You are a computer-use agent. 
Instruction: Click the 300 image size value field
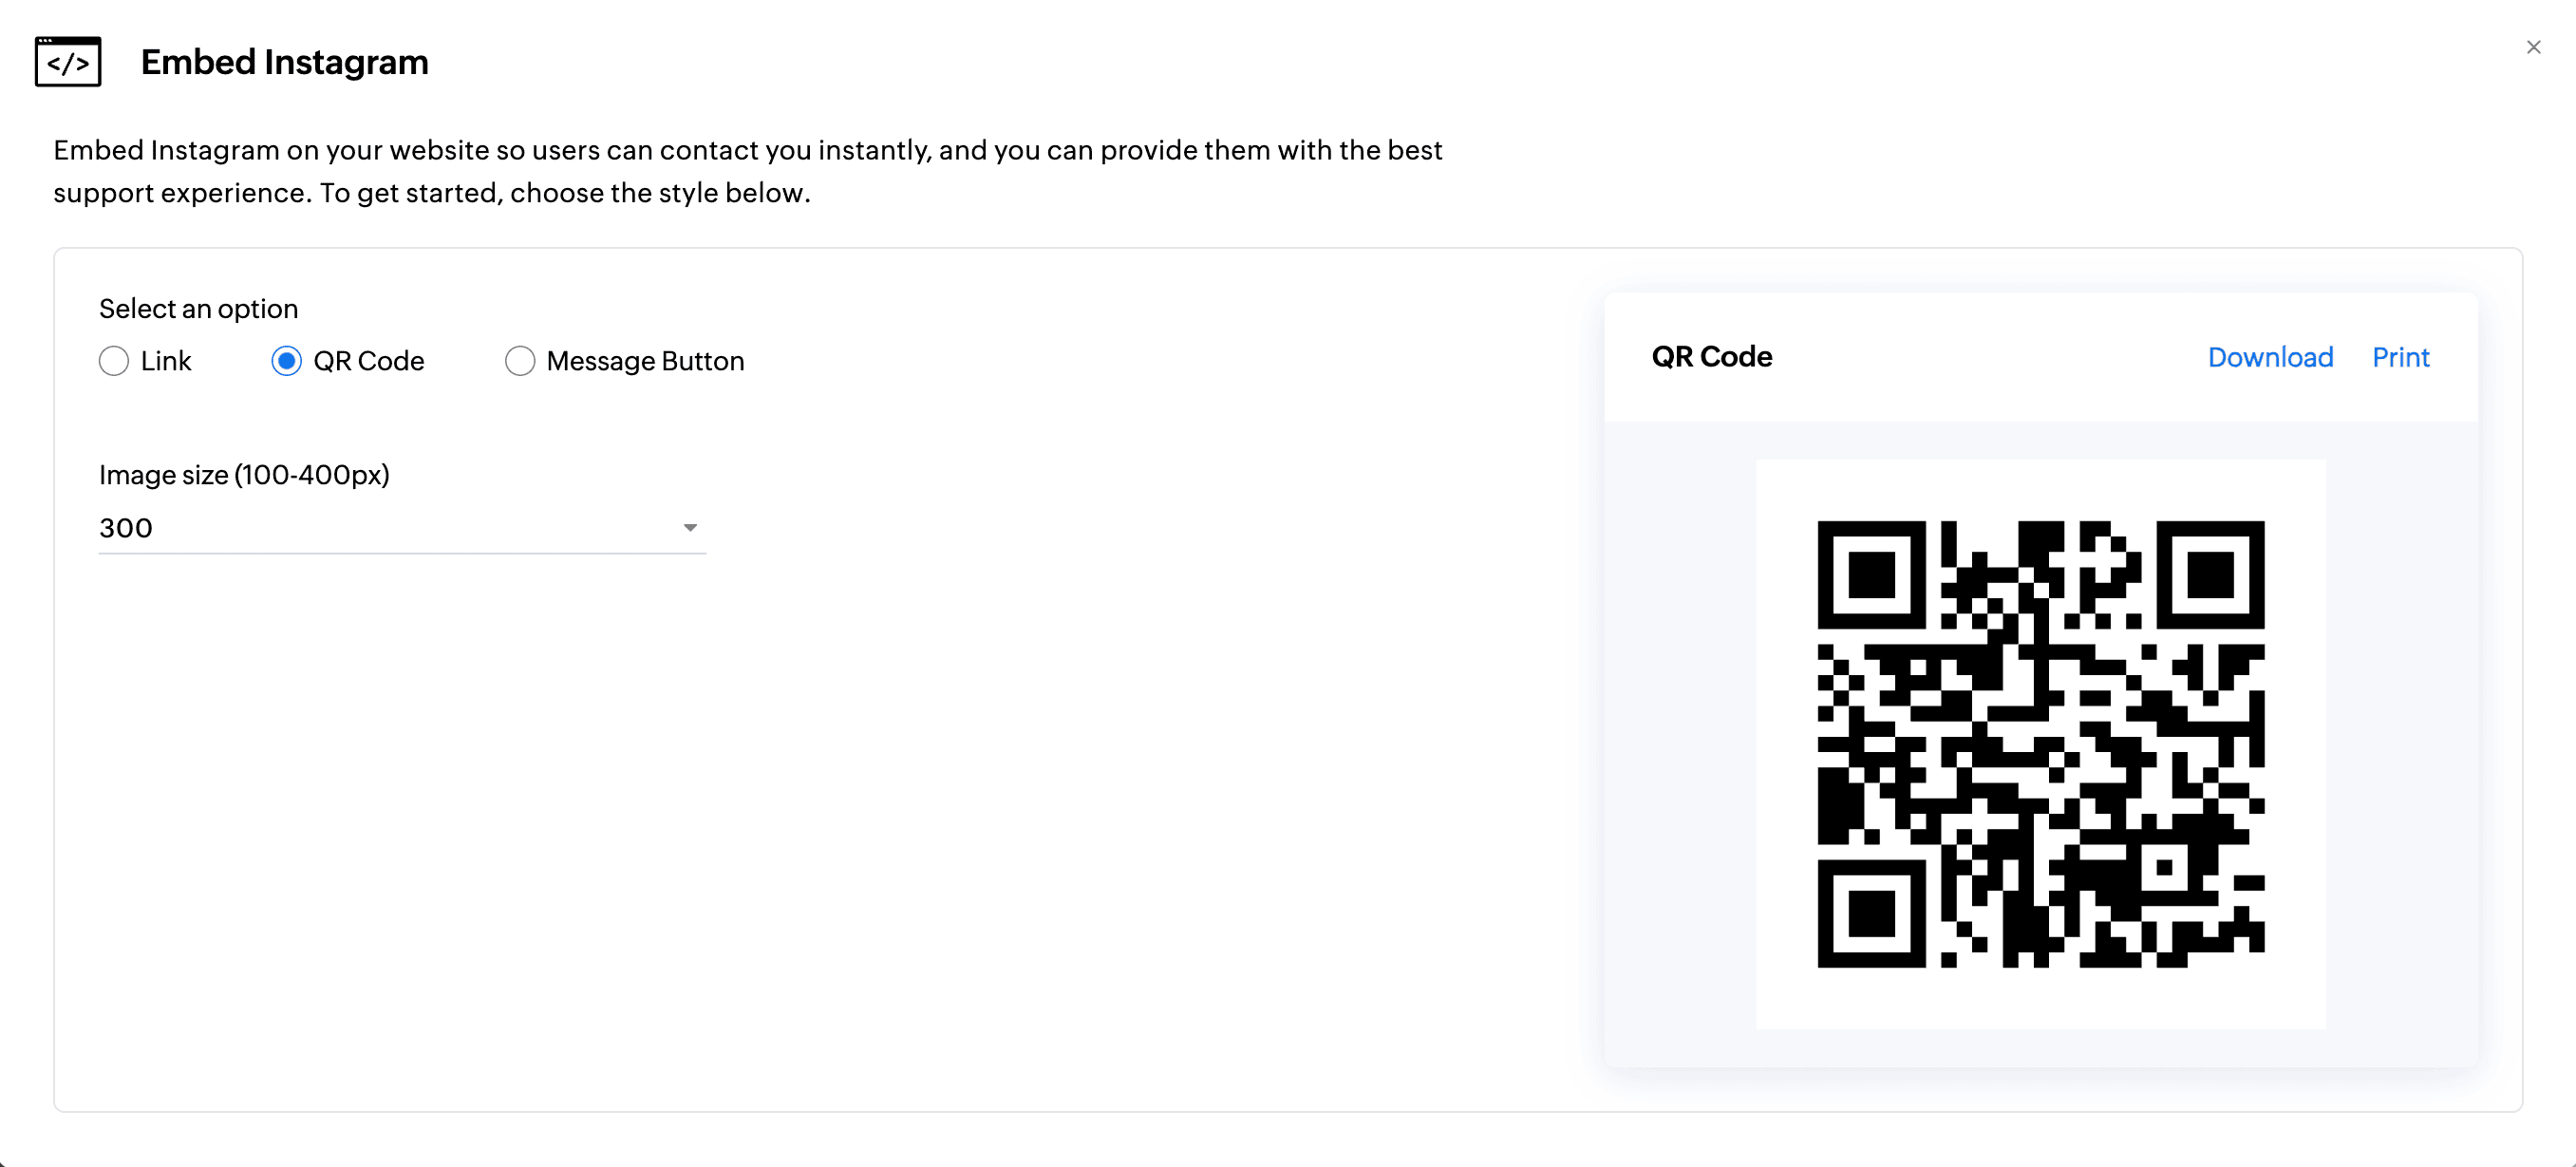[x=380, y=528]
